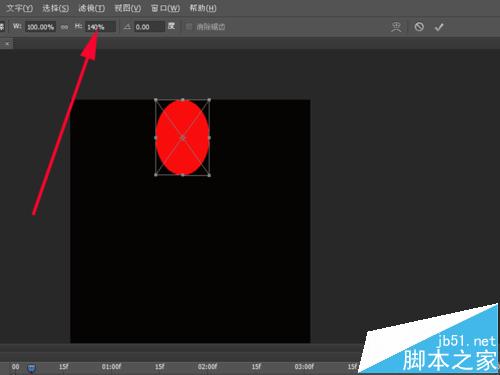The width and height of the screenshot is (500, 375).
Task: Click the rotation angle field showing 0.00
Action: click(149, 27)
